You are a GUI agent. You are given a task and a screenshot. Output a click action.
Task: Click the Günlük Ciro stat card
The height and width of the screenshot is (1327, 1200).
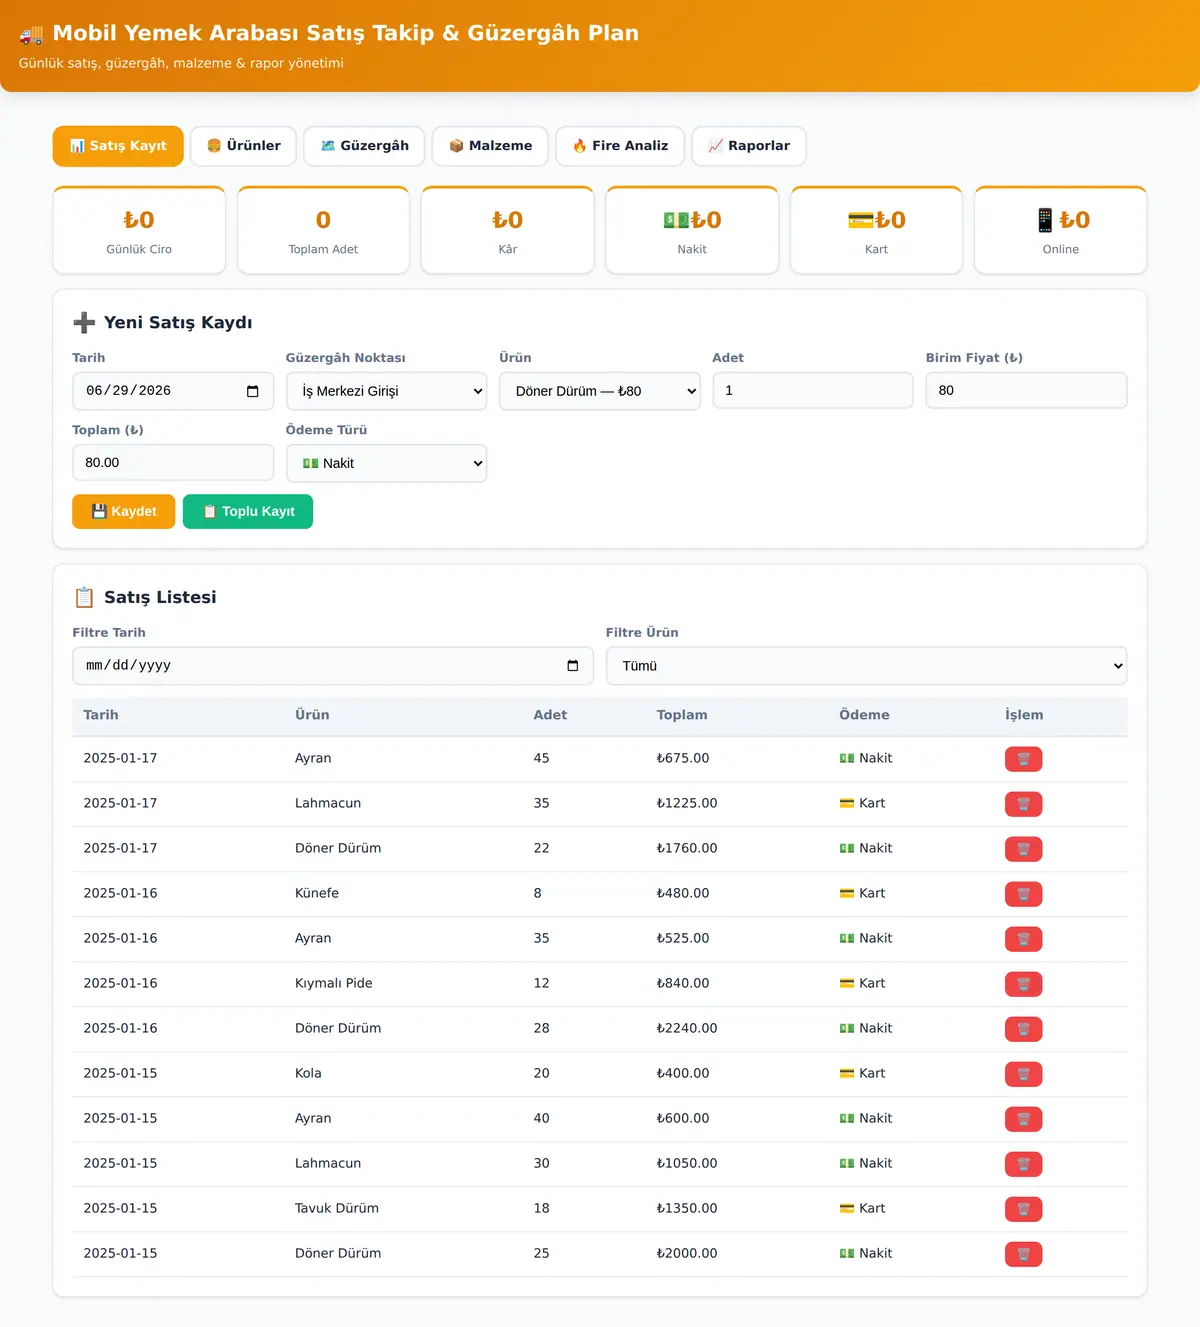[139, 230]
